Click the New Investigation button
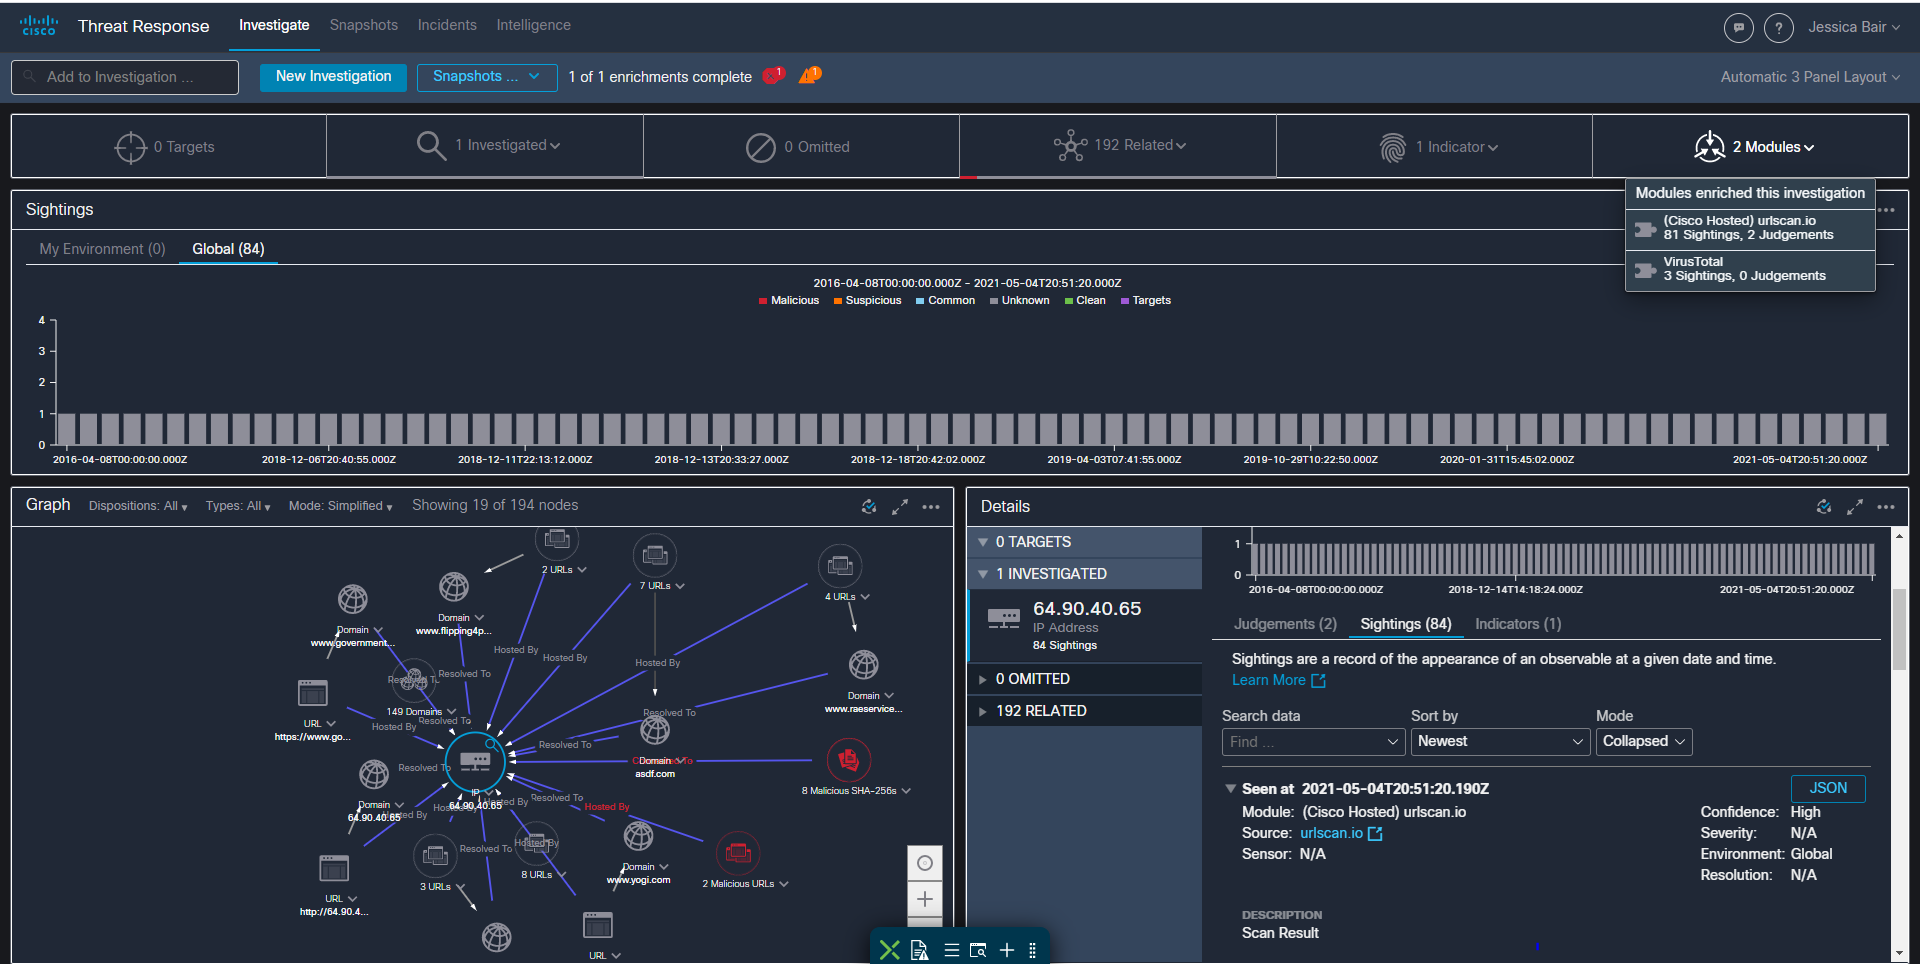Image resolution: width=1920 pixels, height=964 pixels. pyautogui.click(x=333, y=77)
